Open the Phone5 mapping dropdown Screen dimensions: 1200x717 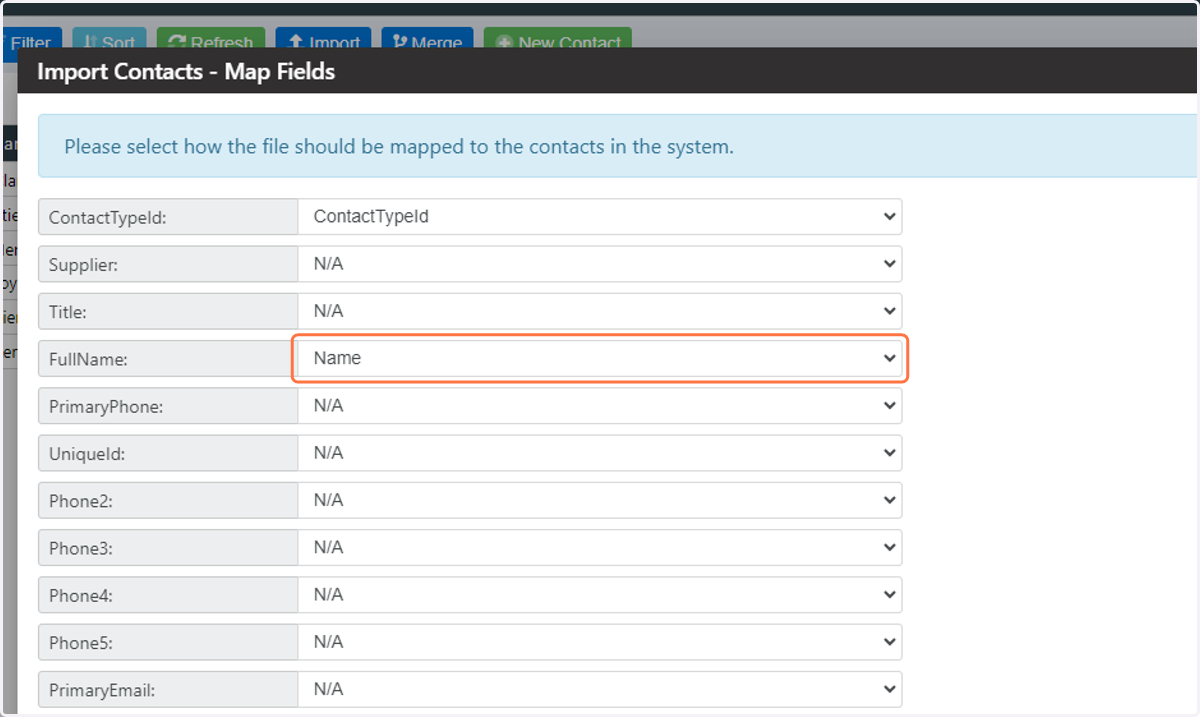[x=600, y=642]
